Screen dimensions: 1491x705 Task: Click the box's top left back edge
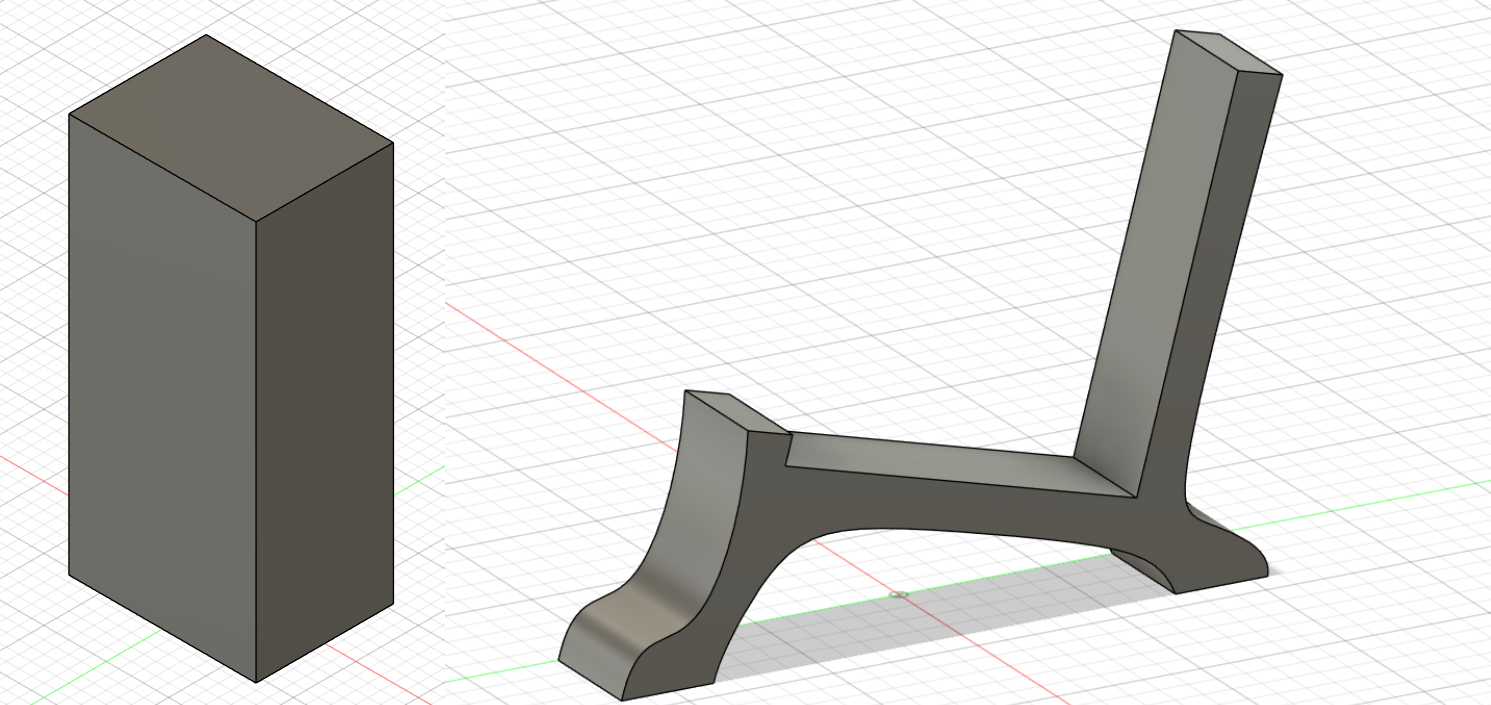tap(137, 75)
